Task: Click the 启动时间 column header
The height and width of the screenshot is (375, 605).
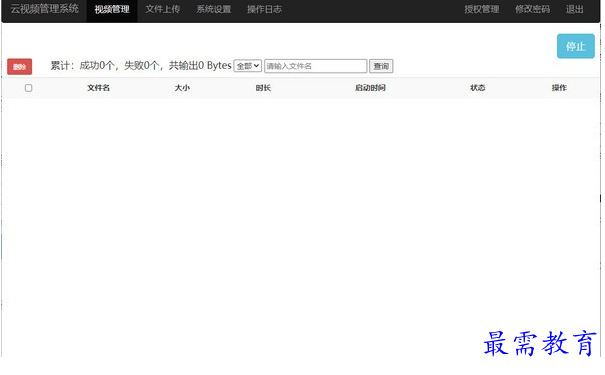Action: 370,88
